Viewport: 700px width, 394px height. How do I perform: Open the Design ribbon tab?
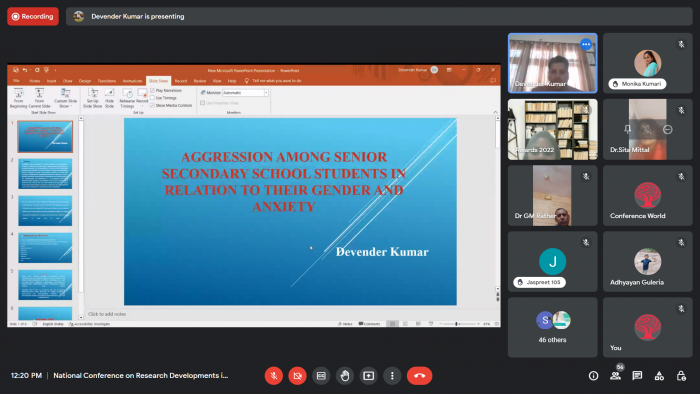[85, 81]
